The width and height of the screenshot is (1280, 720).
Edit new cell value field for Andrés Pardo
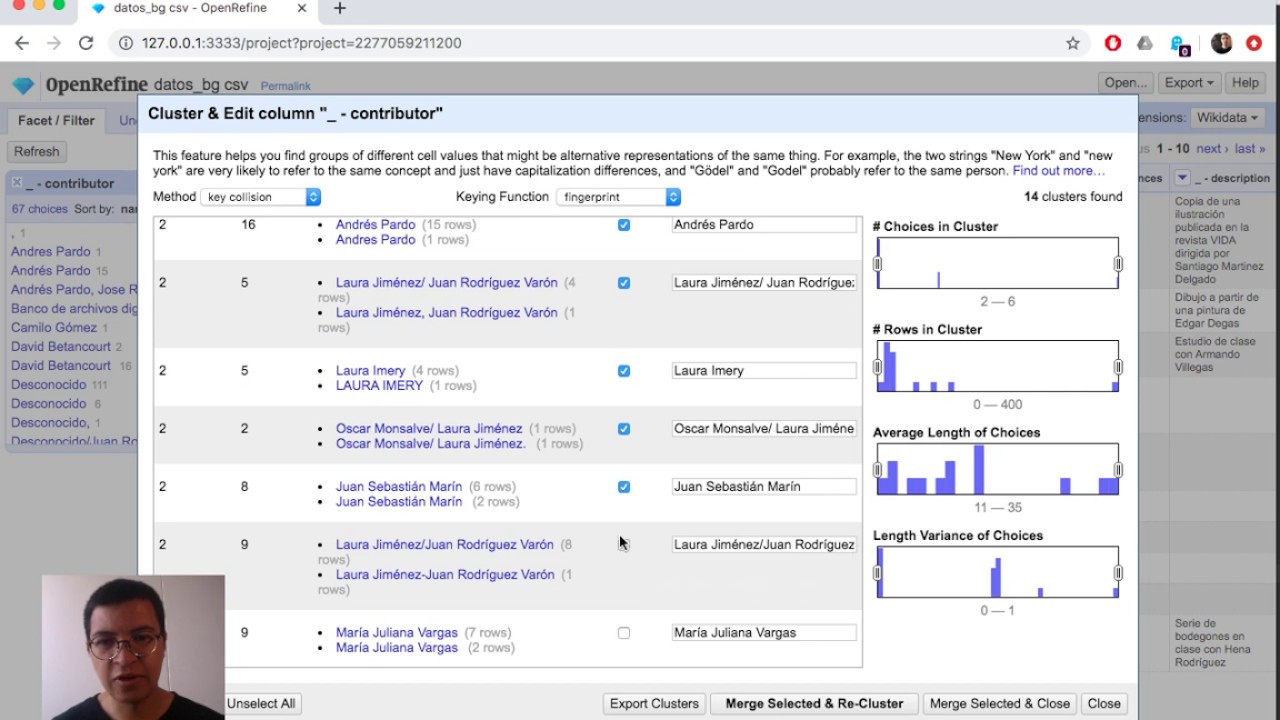764,225
